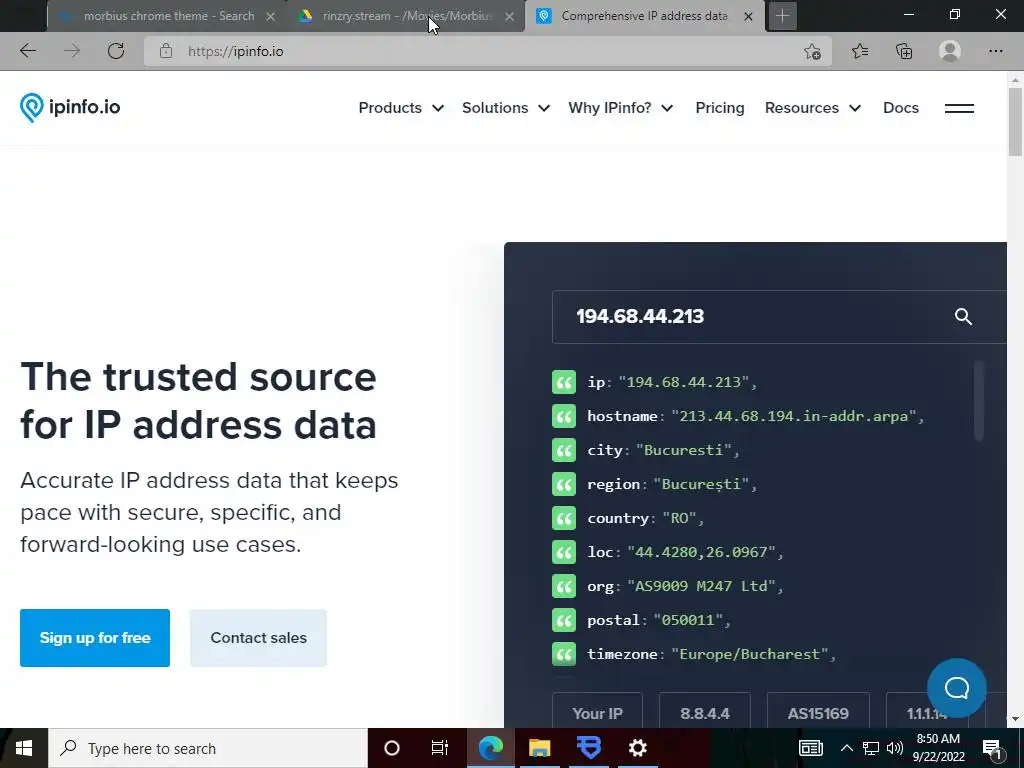Show hidden system tray icons chevron
Image resolution: width=1024 pixels, height=768 pixels.
coord(846,748)
